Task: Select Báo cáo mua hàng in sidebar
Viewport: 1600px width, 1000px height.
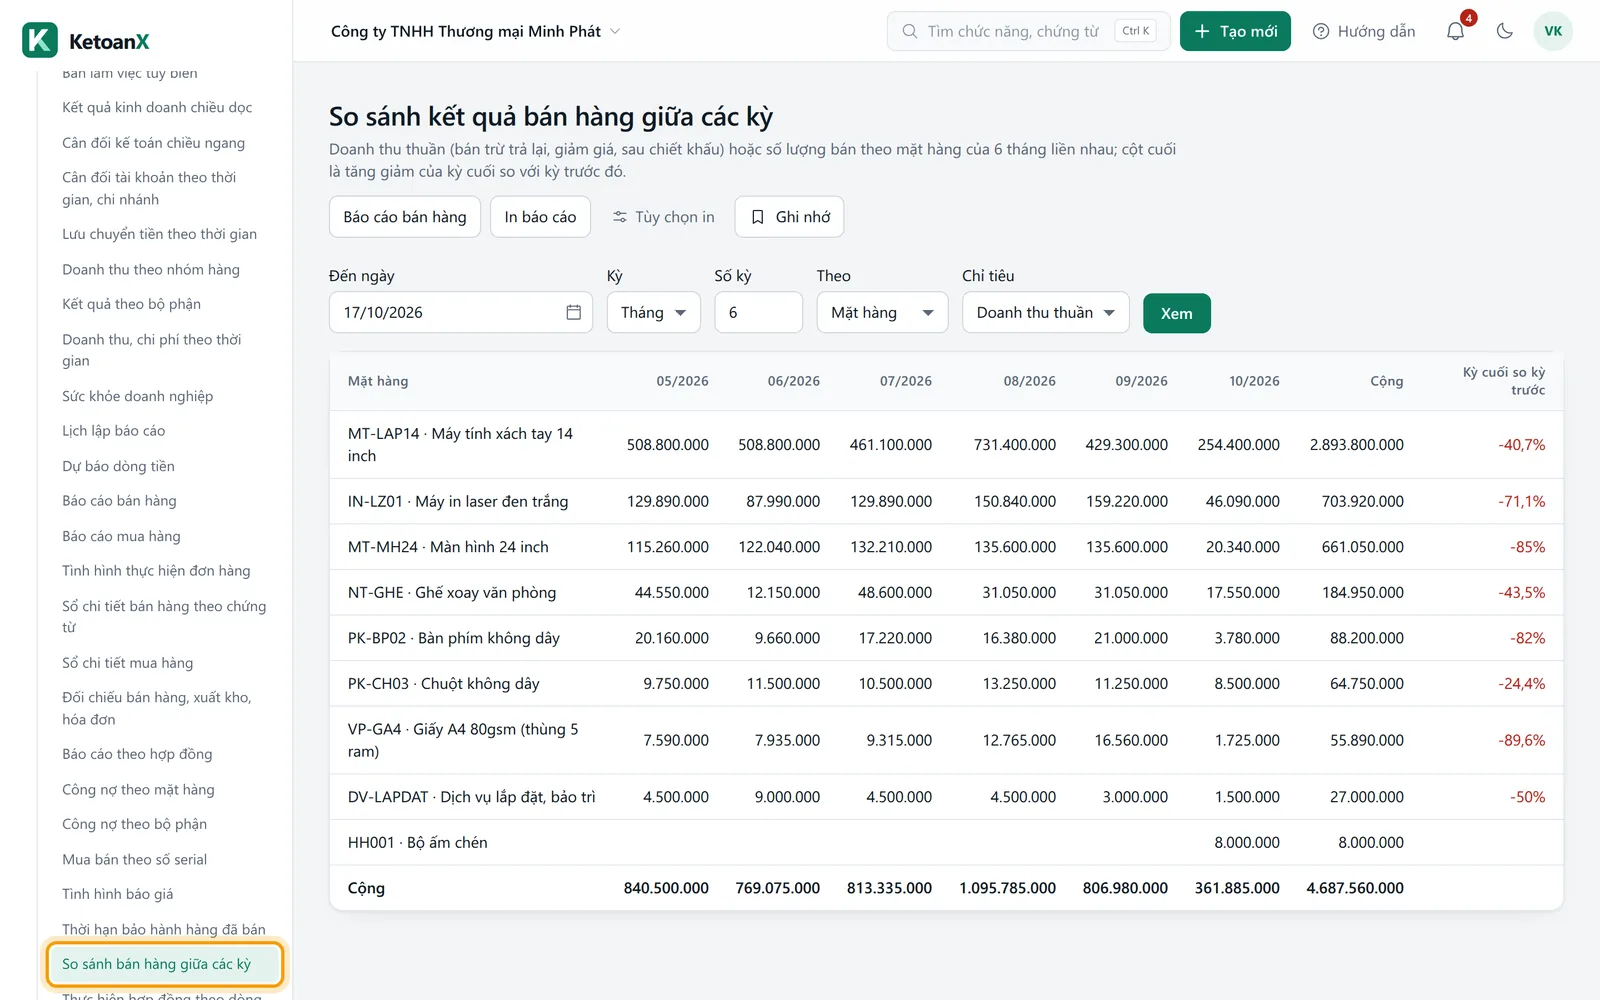Action: click(121, 536)
